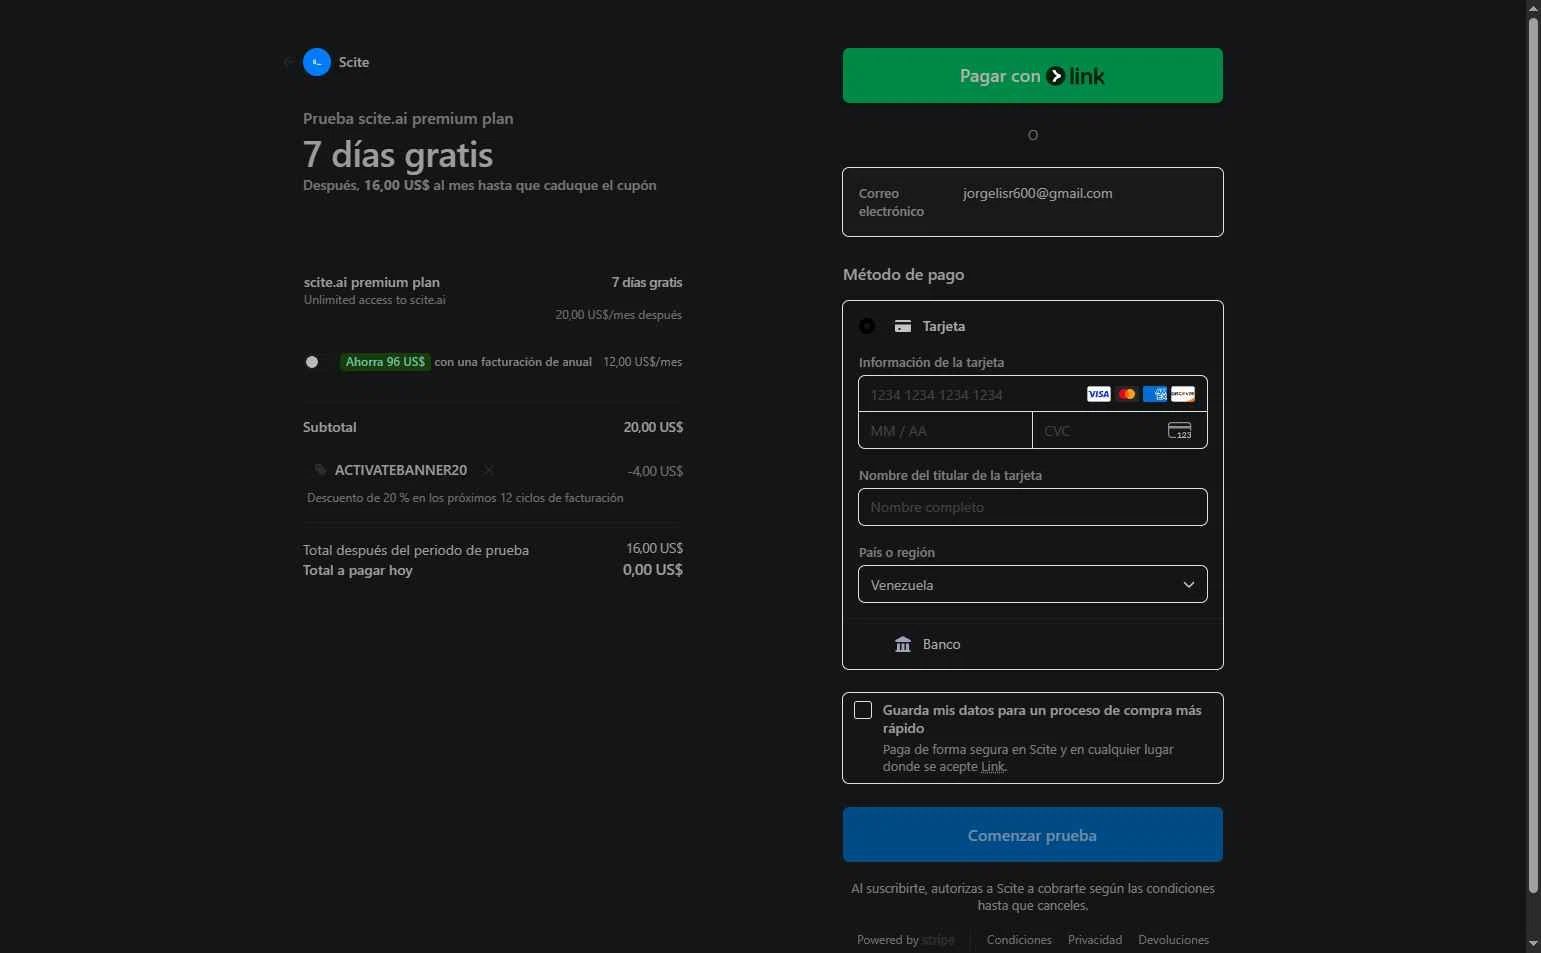
Task: Click the 0,00 US$ total amount
Action: pos(653,570)
